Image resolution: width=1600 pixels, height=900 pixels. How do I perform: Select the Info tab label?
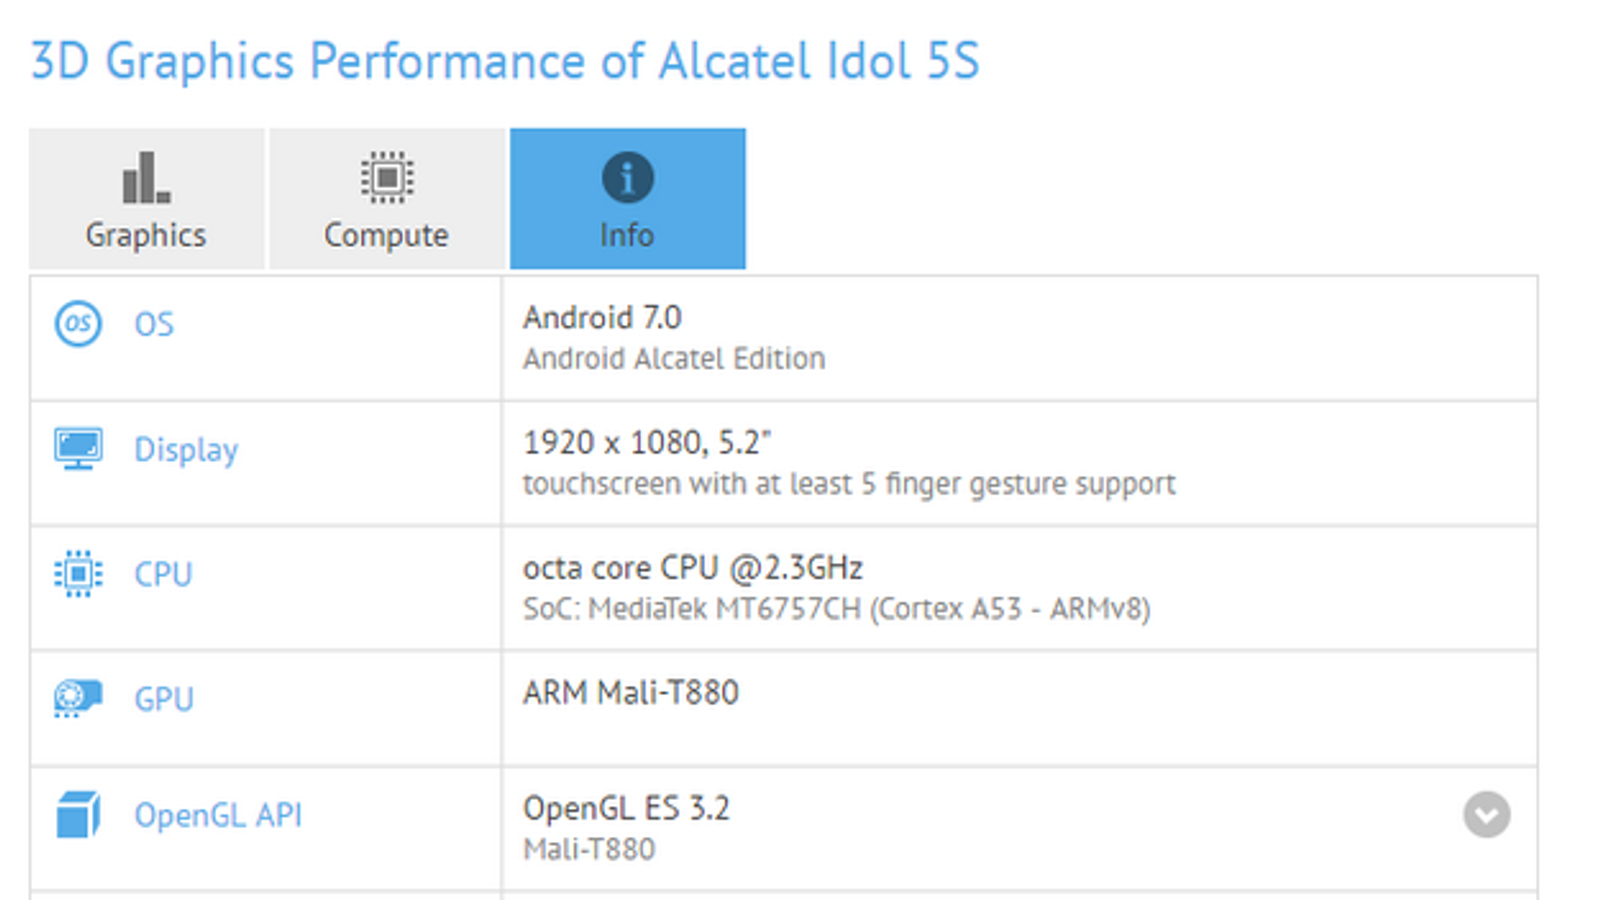[627, 235]
